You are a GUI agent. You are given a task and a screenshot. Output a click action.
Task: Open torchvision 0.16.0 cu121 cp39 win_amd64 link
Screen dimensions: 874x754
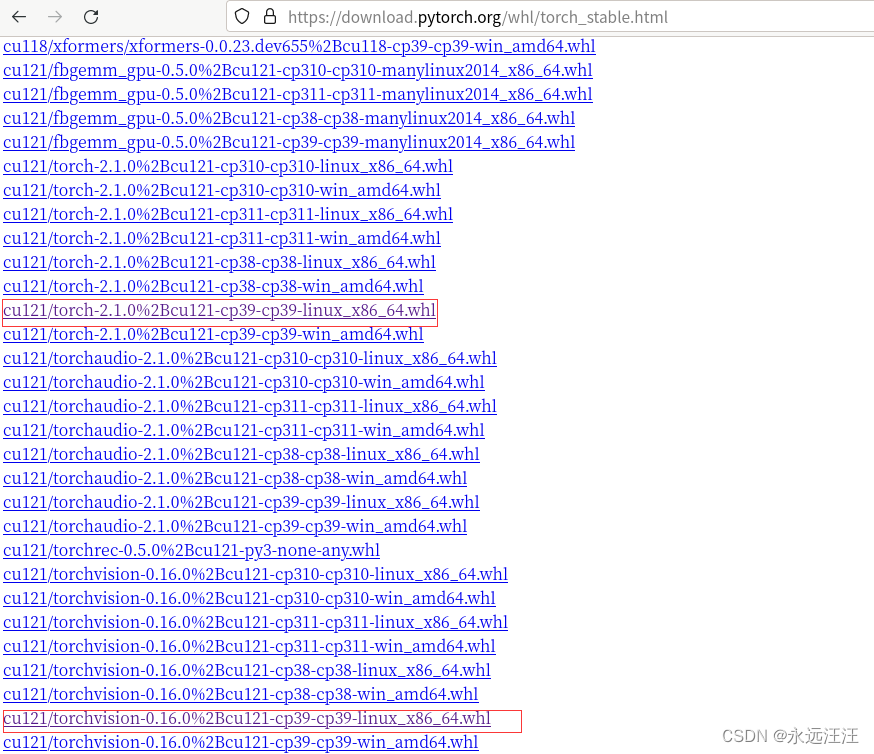240,742
